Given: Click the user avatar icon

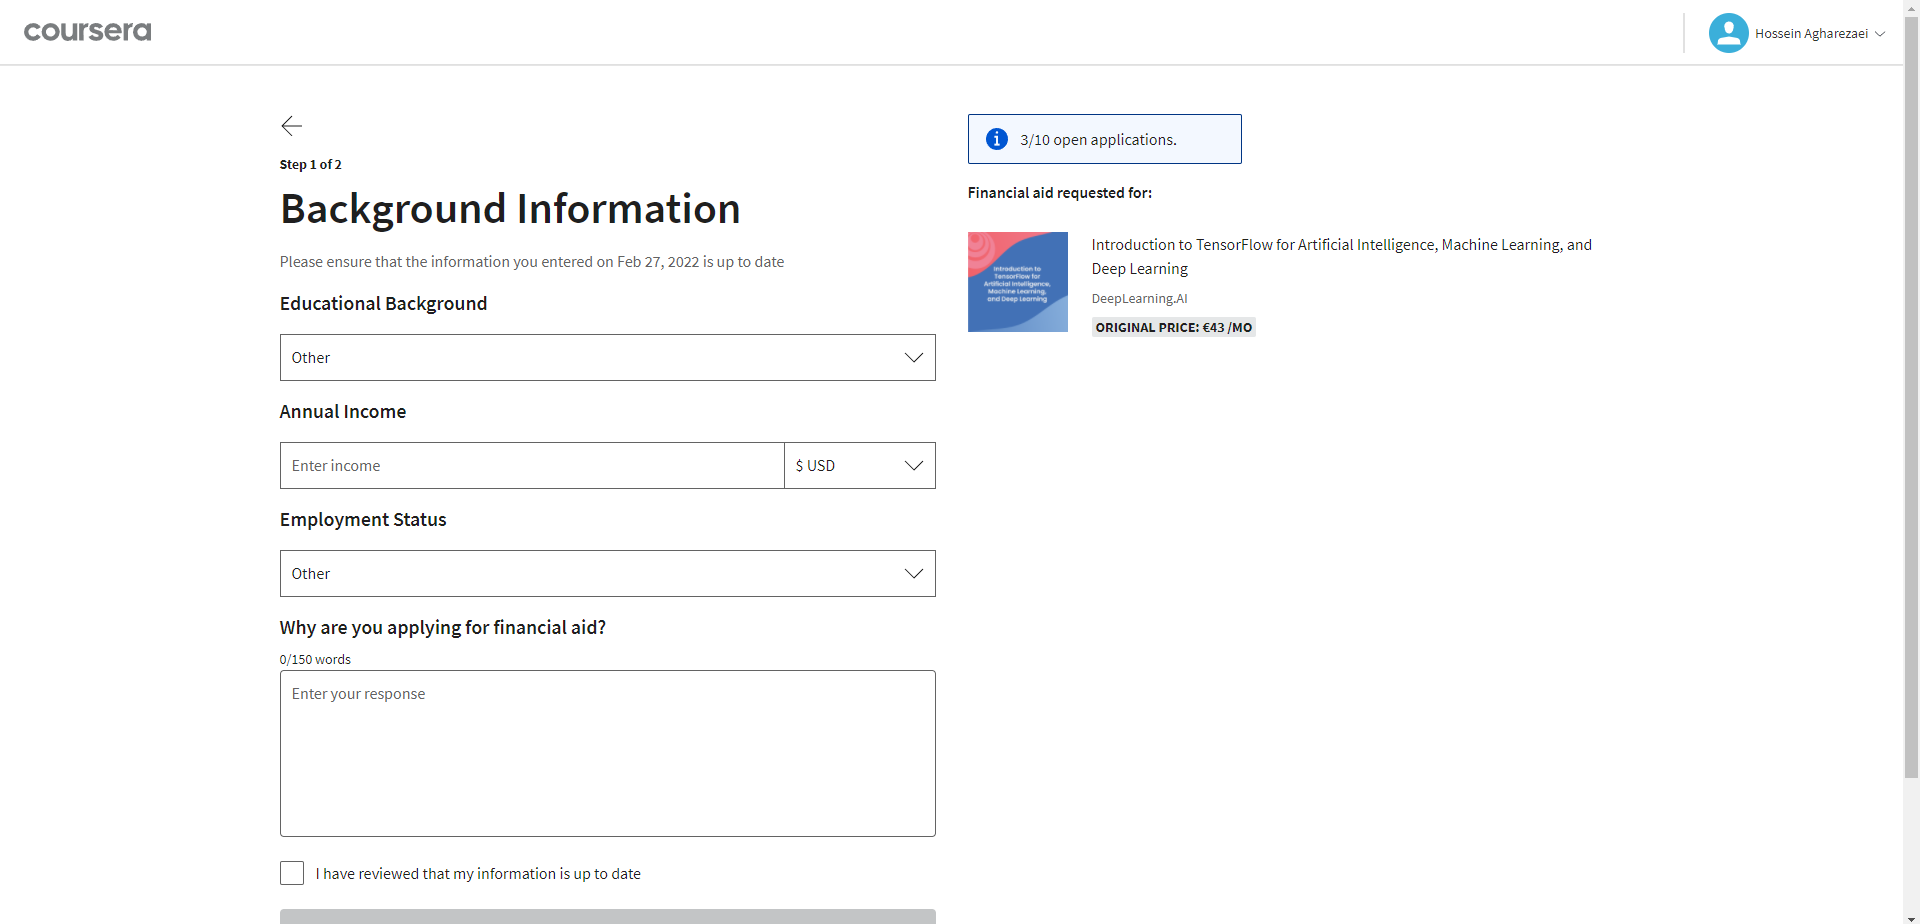Looking at the screenshot, I should 1727,32.
